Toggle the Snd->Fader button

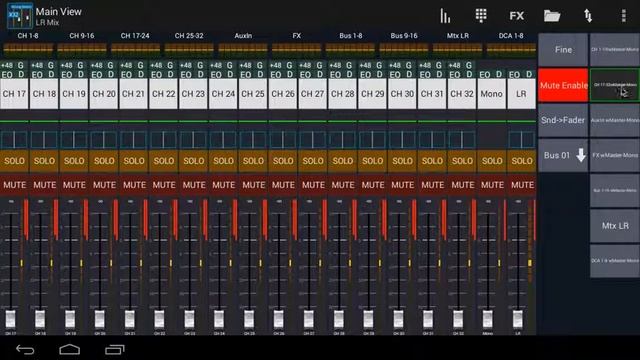(x=563, y=120)
